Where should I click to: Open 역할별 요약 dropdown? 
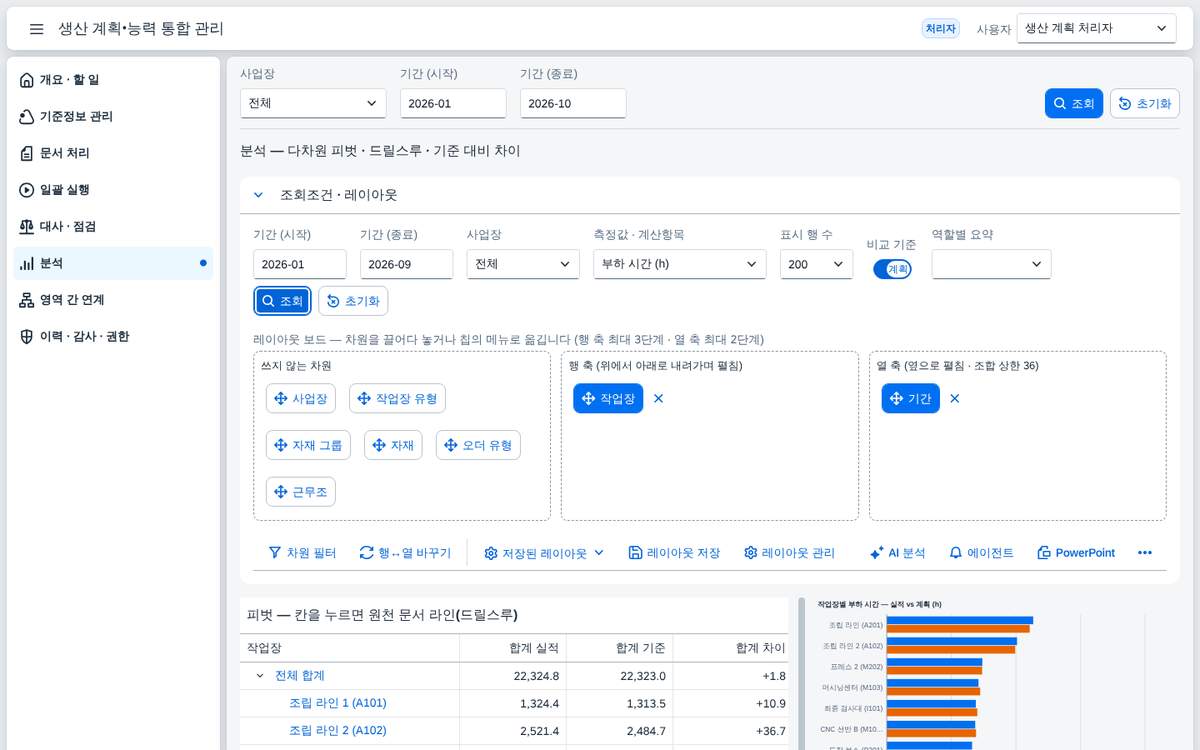991,264
